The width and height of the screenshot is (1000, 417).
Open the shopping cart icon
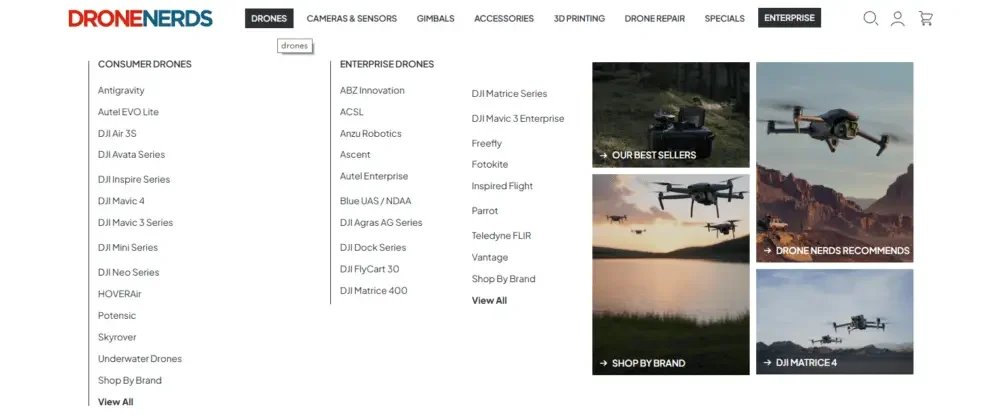(925, 18)
